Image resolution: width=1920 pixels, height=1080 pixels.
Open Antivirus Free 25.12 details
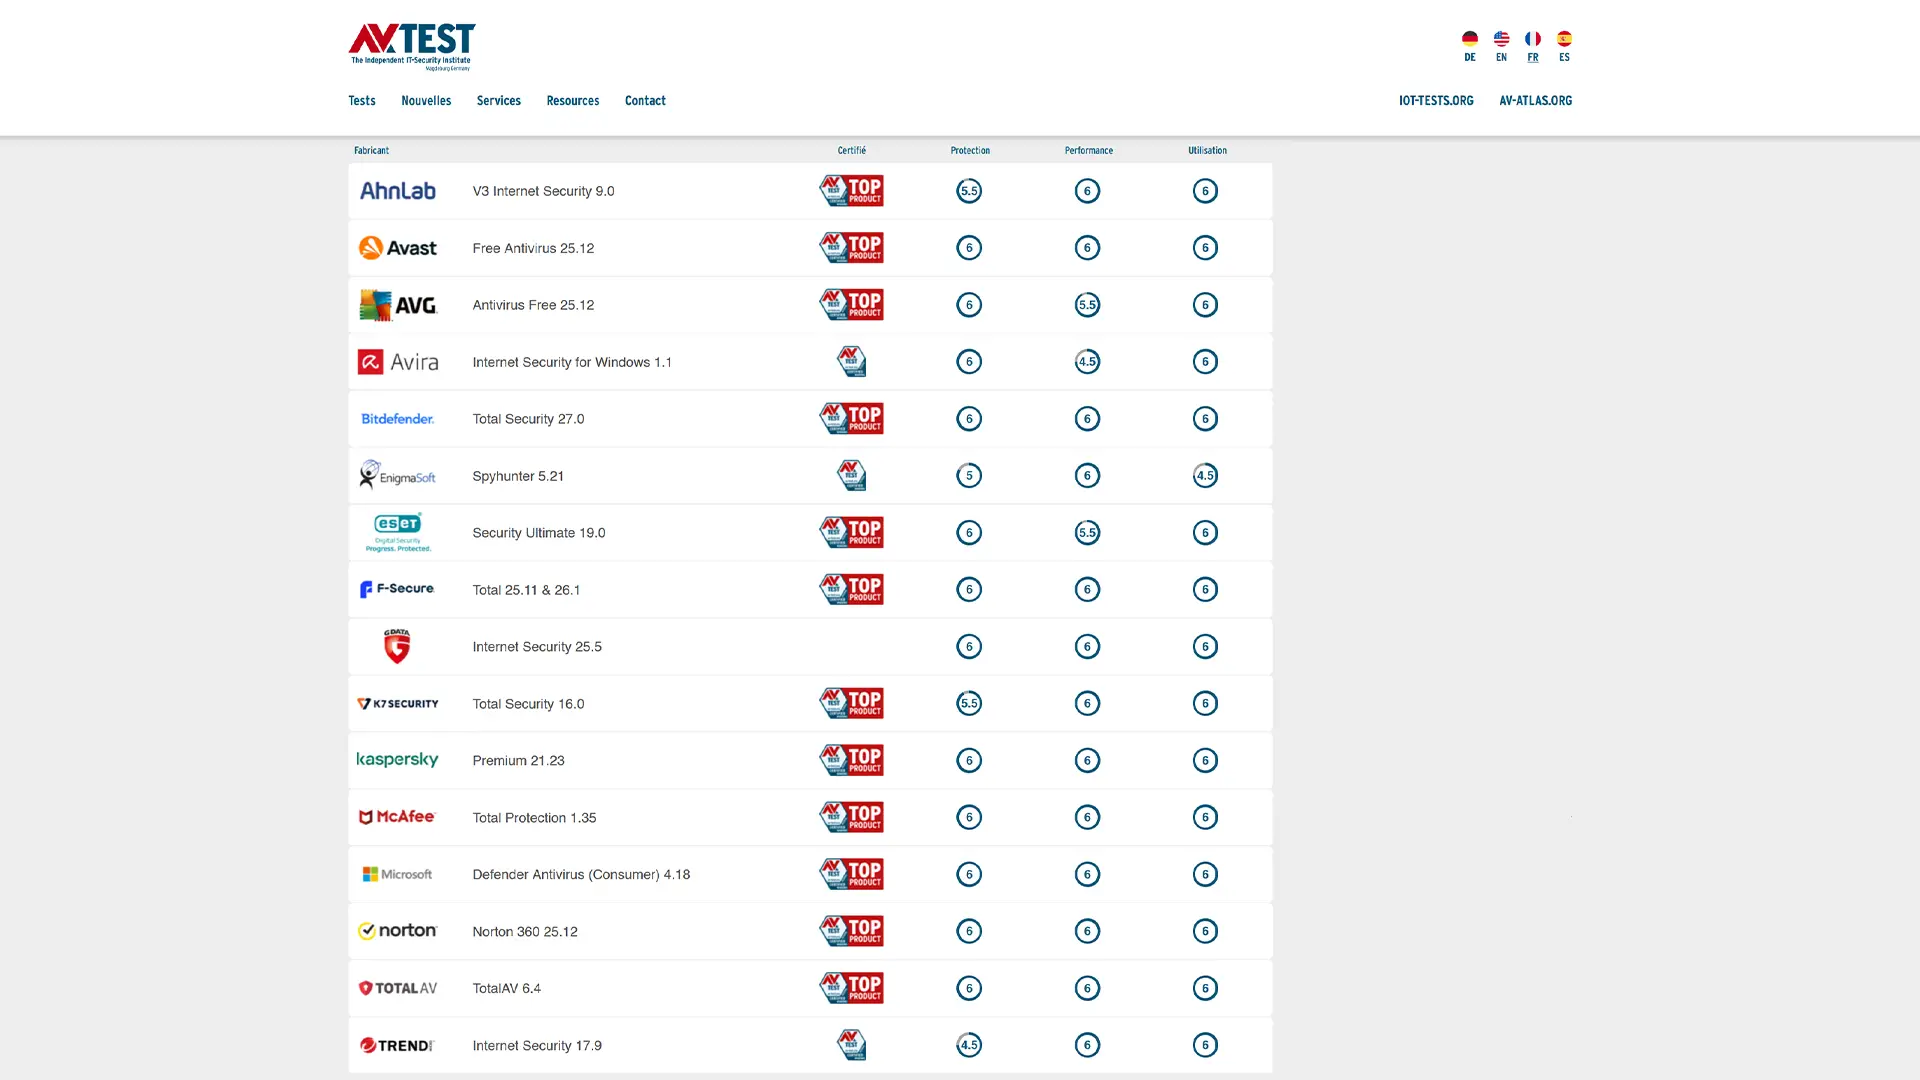(533, 305)
